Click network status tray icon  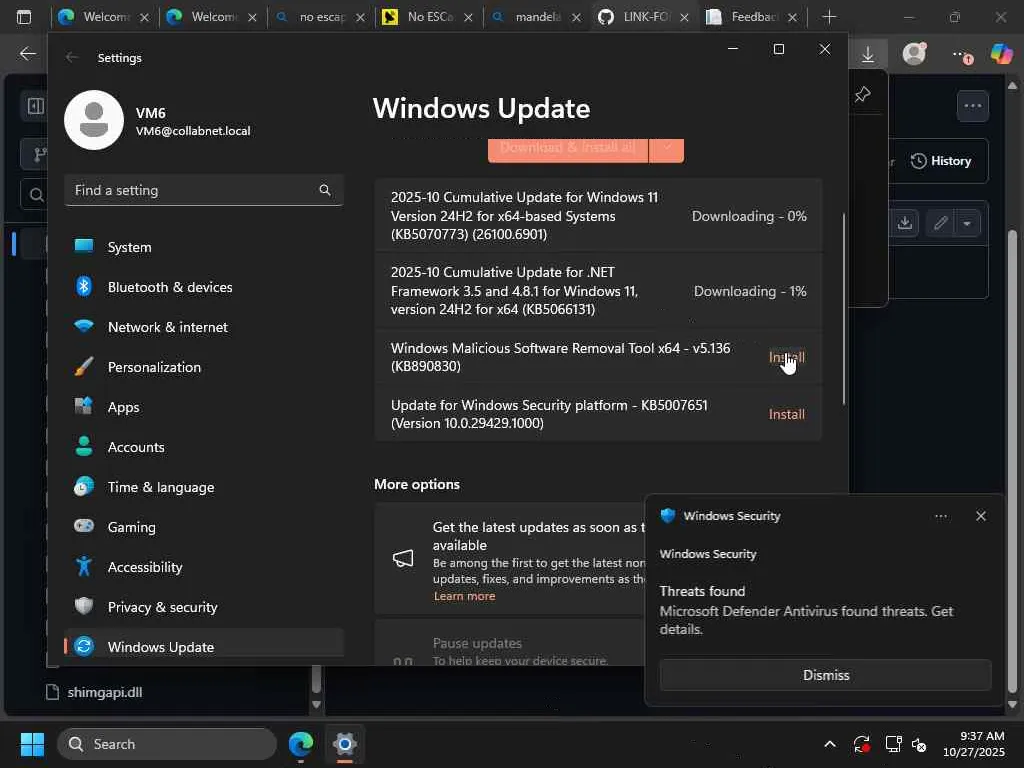pos(893,744)
